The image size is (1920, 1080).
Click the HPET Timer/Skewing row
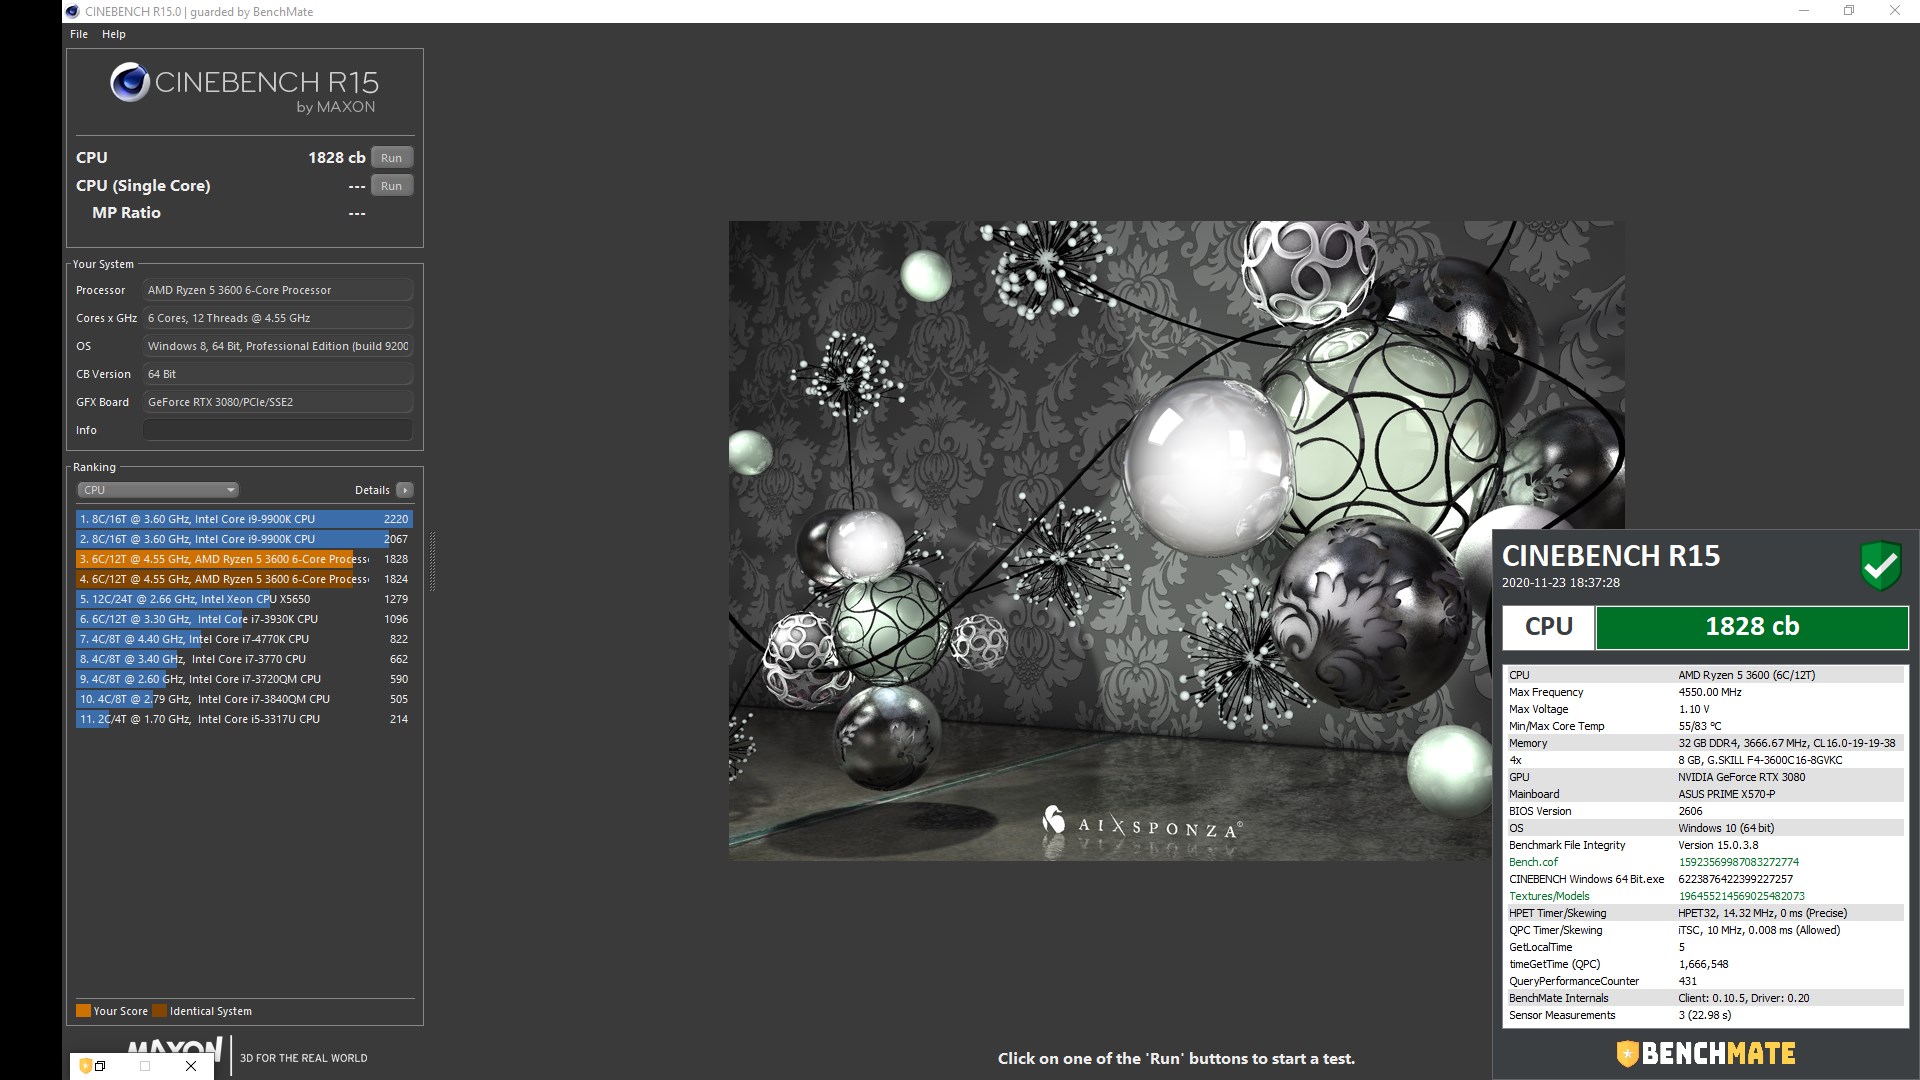pyautogui.click(x=1706, y=913)
